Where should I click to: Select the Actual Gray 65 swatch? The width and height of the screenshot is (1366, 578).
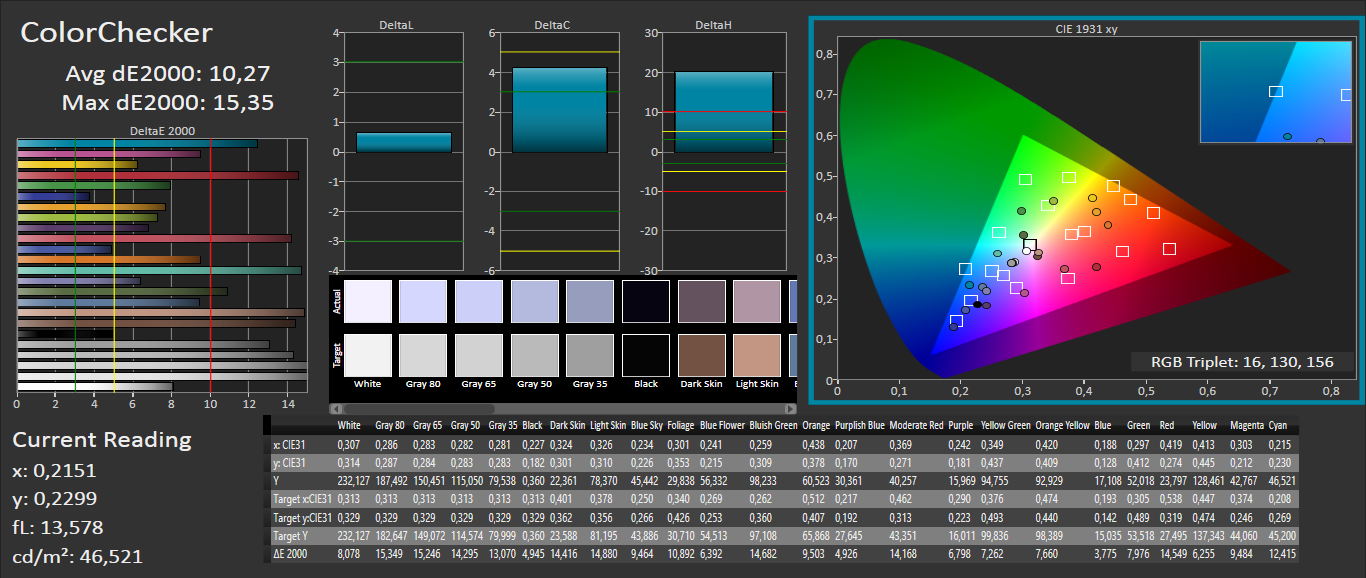click(x=478, y=300)
